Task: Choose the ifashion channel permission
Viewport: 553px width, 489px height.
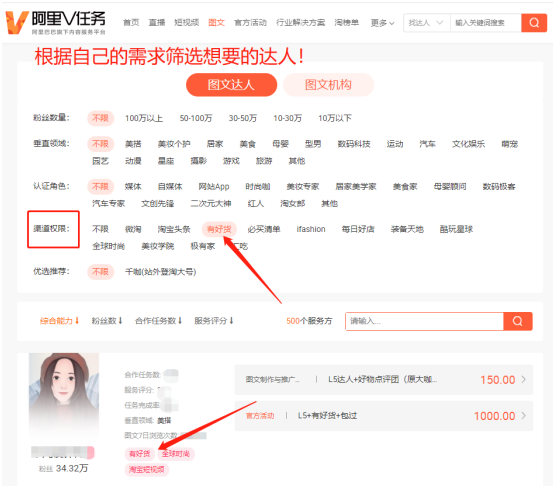Action: click(311, 229)
